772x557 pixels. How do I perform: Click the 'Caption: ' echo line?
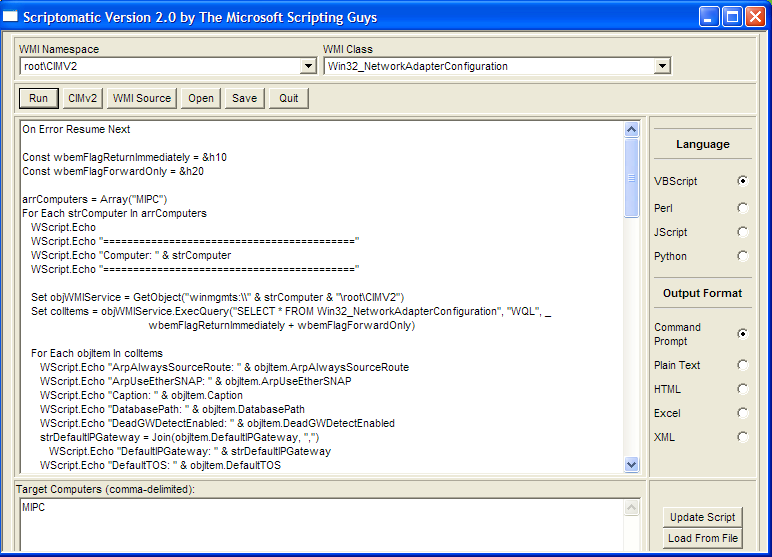(141, 395)
